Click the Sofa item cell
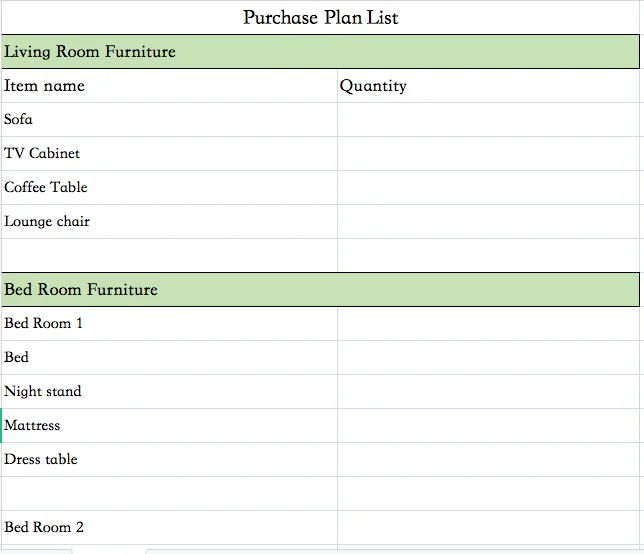Viewport: 644px width, 554px height. tap(168, 120)
